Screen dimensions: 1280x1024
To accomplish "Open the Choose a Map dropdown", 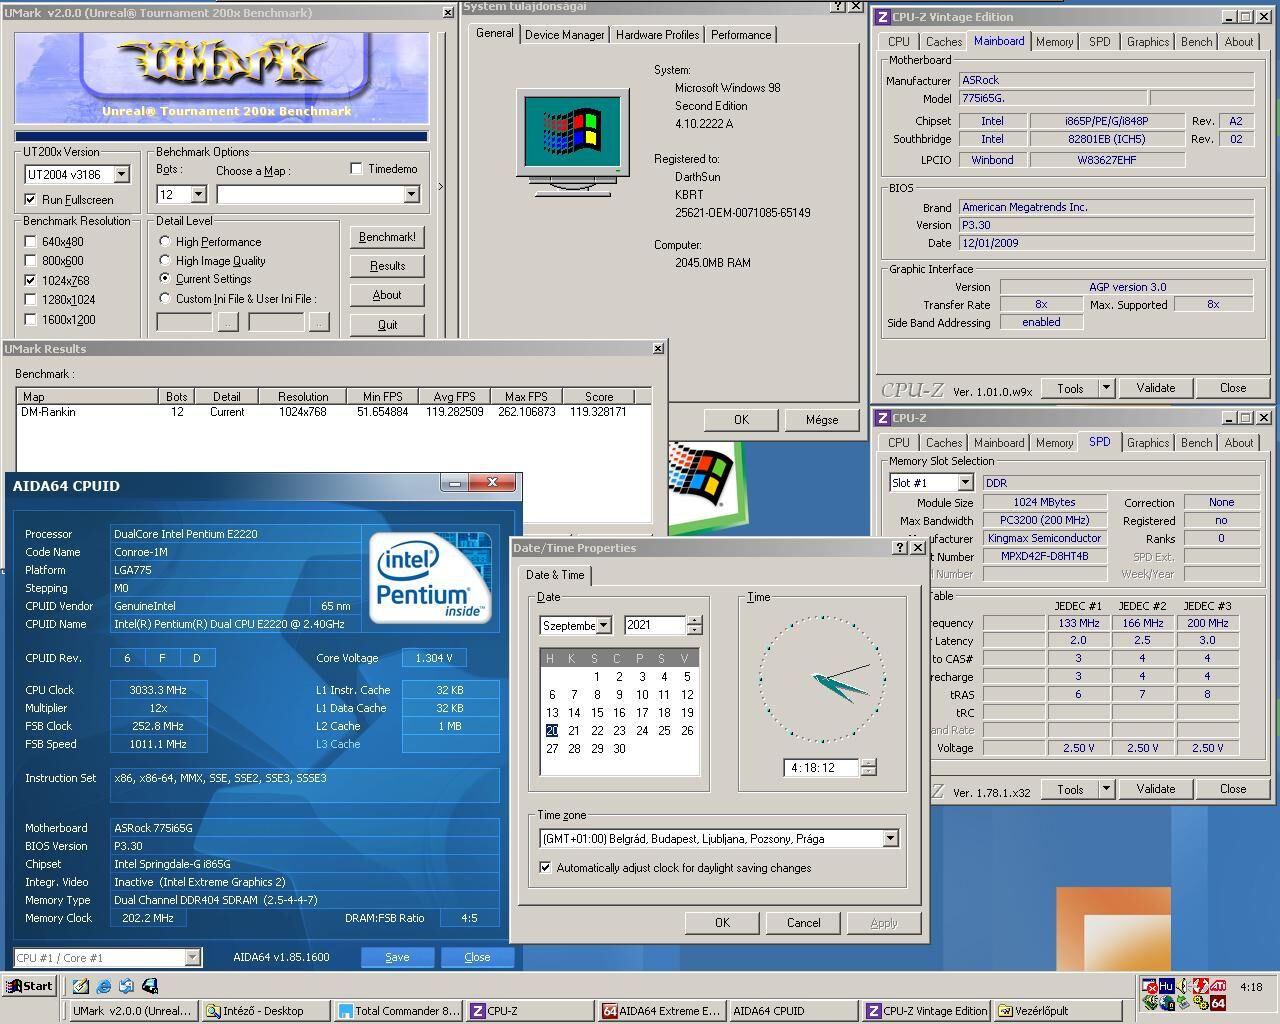I will pyautogui.click(x=411, y=195).
